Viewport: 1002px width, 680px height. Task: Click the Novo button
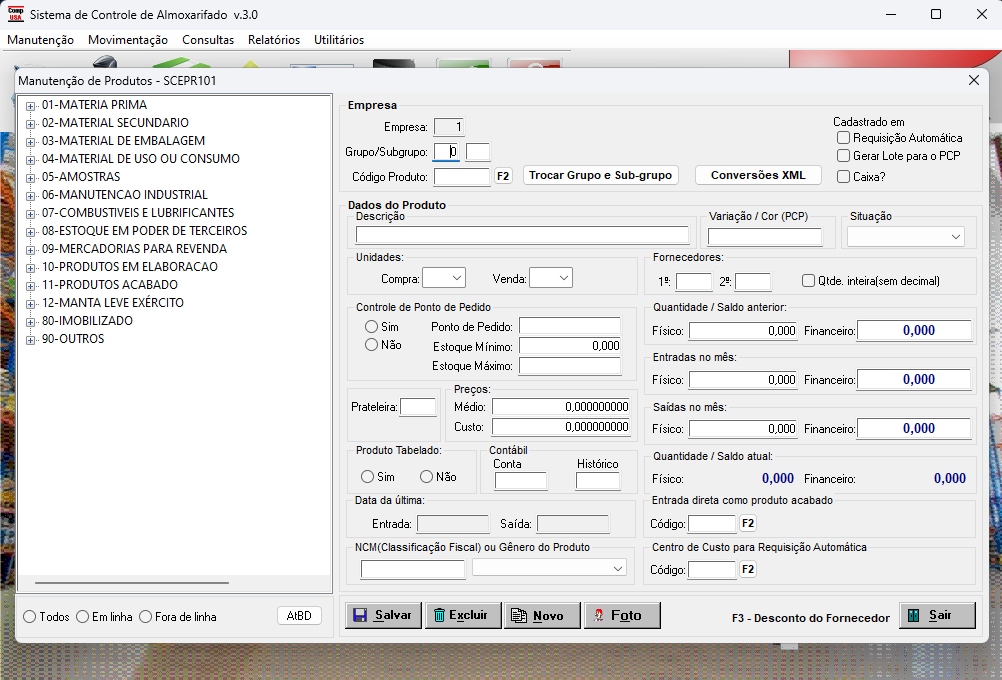(542, 615)
